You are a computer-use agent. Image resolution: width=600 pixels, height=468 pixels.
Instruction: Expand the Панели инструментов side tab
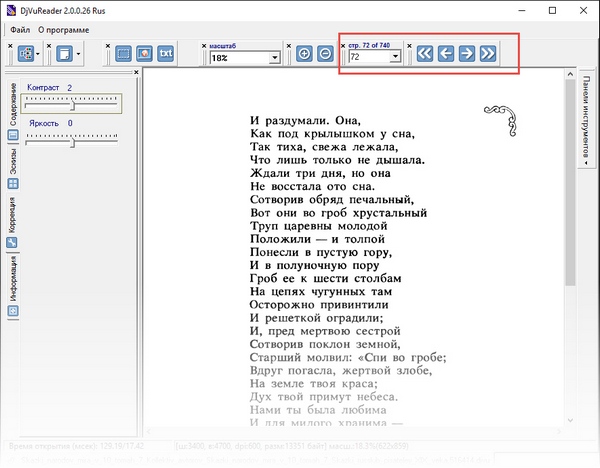pos(586,118)
